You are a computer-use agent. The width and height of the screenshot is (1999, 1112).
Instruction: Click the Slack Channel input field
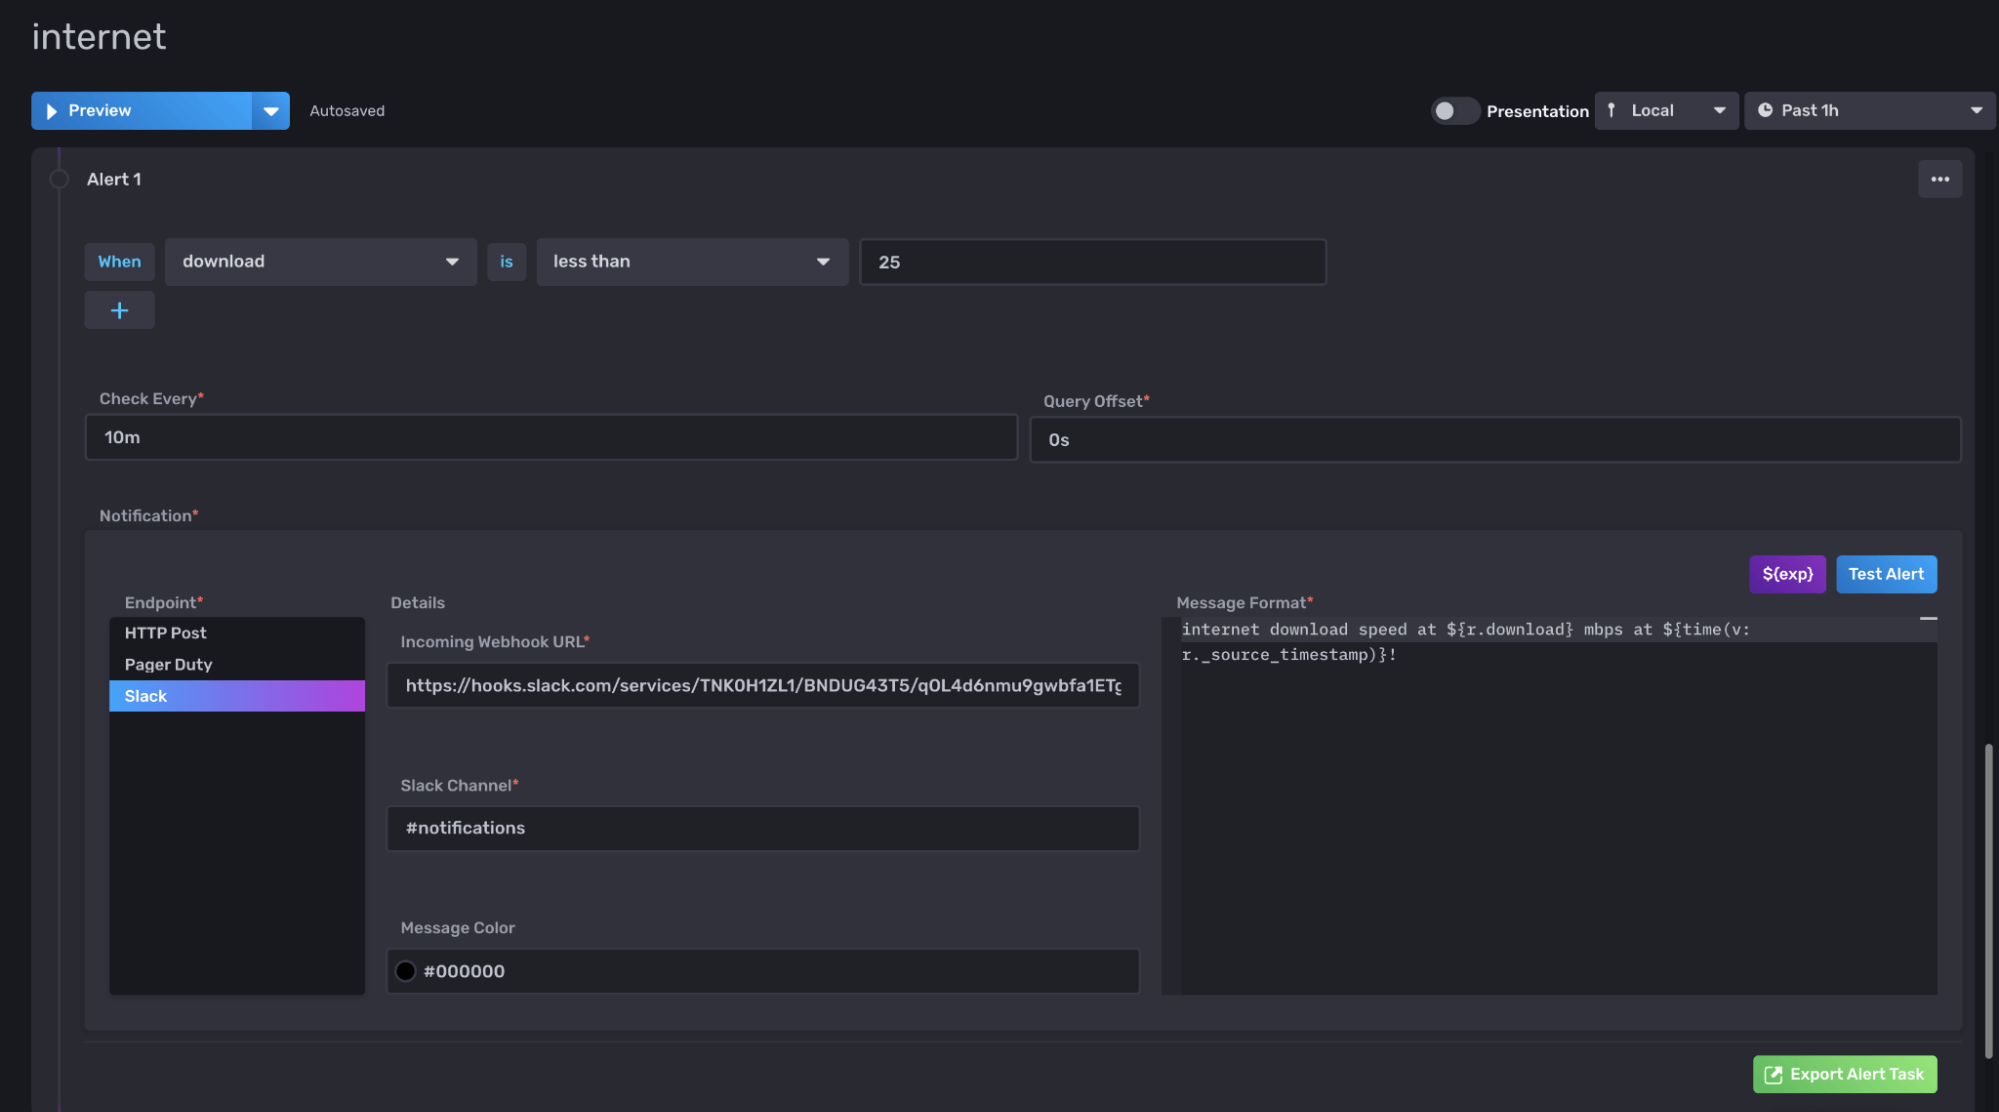tap(763, 828)
